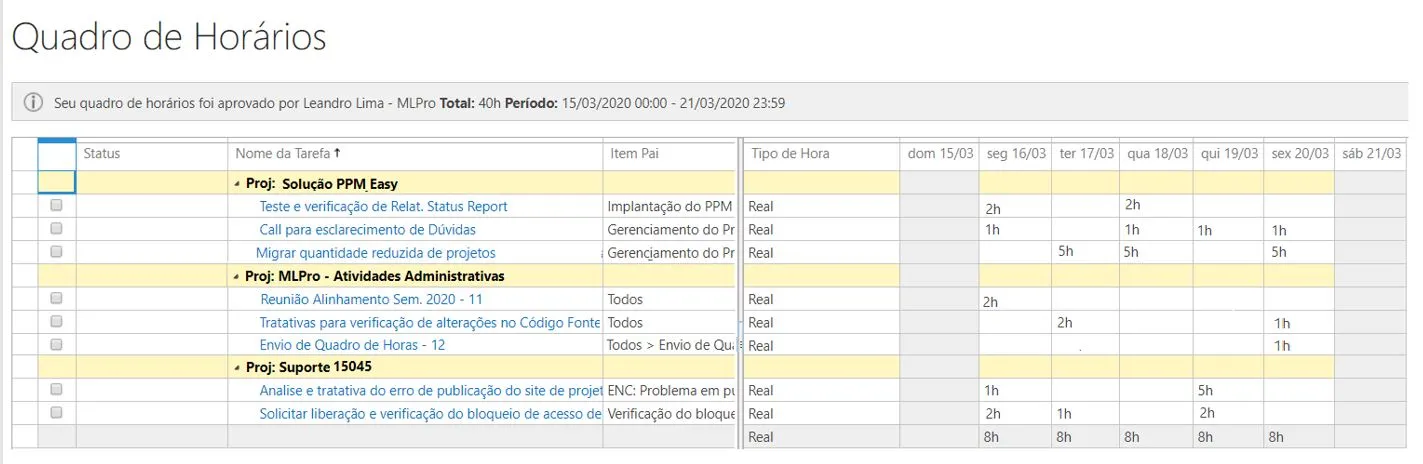Viewport: 1423px width, 464px height.
Task: Check the box for Teste e verificação row
Action: click(56, 205)
